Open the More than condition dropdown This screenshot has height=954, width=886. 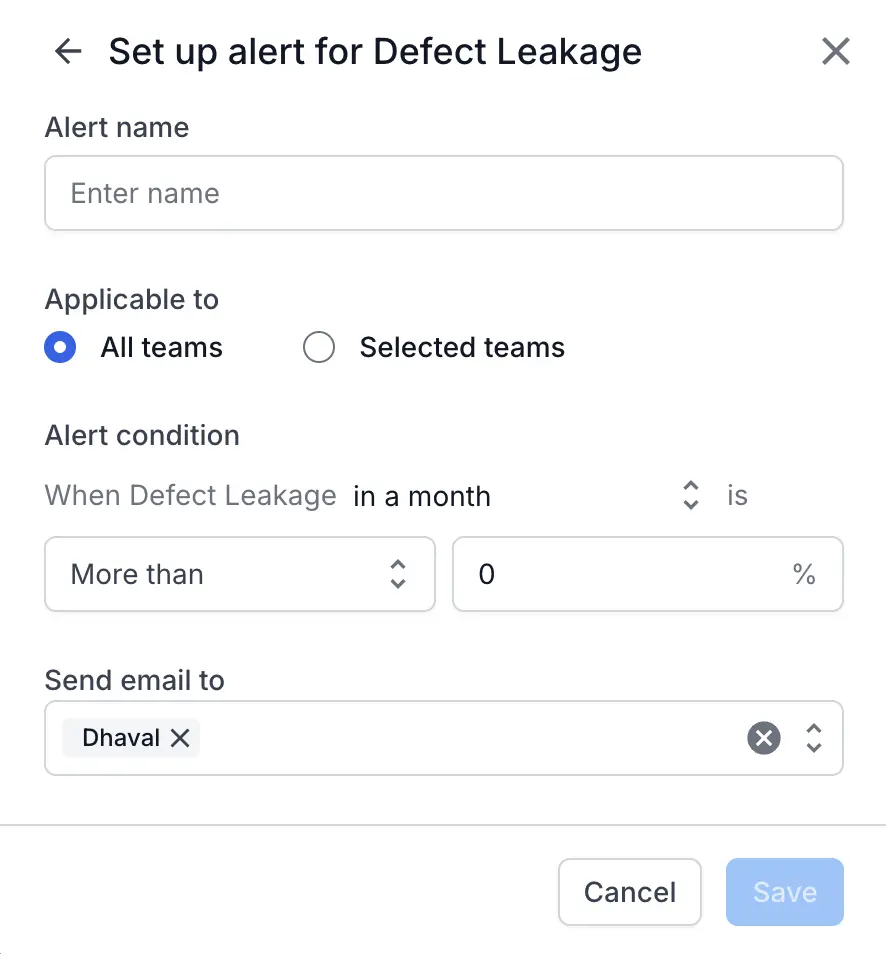point(240,574)
